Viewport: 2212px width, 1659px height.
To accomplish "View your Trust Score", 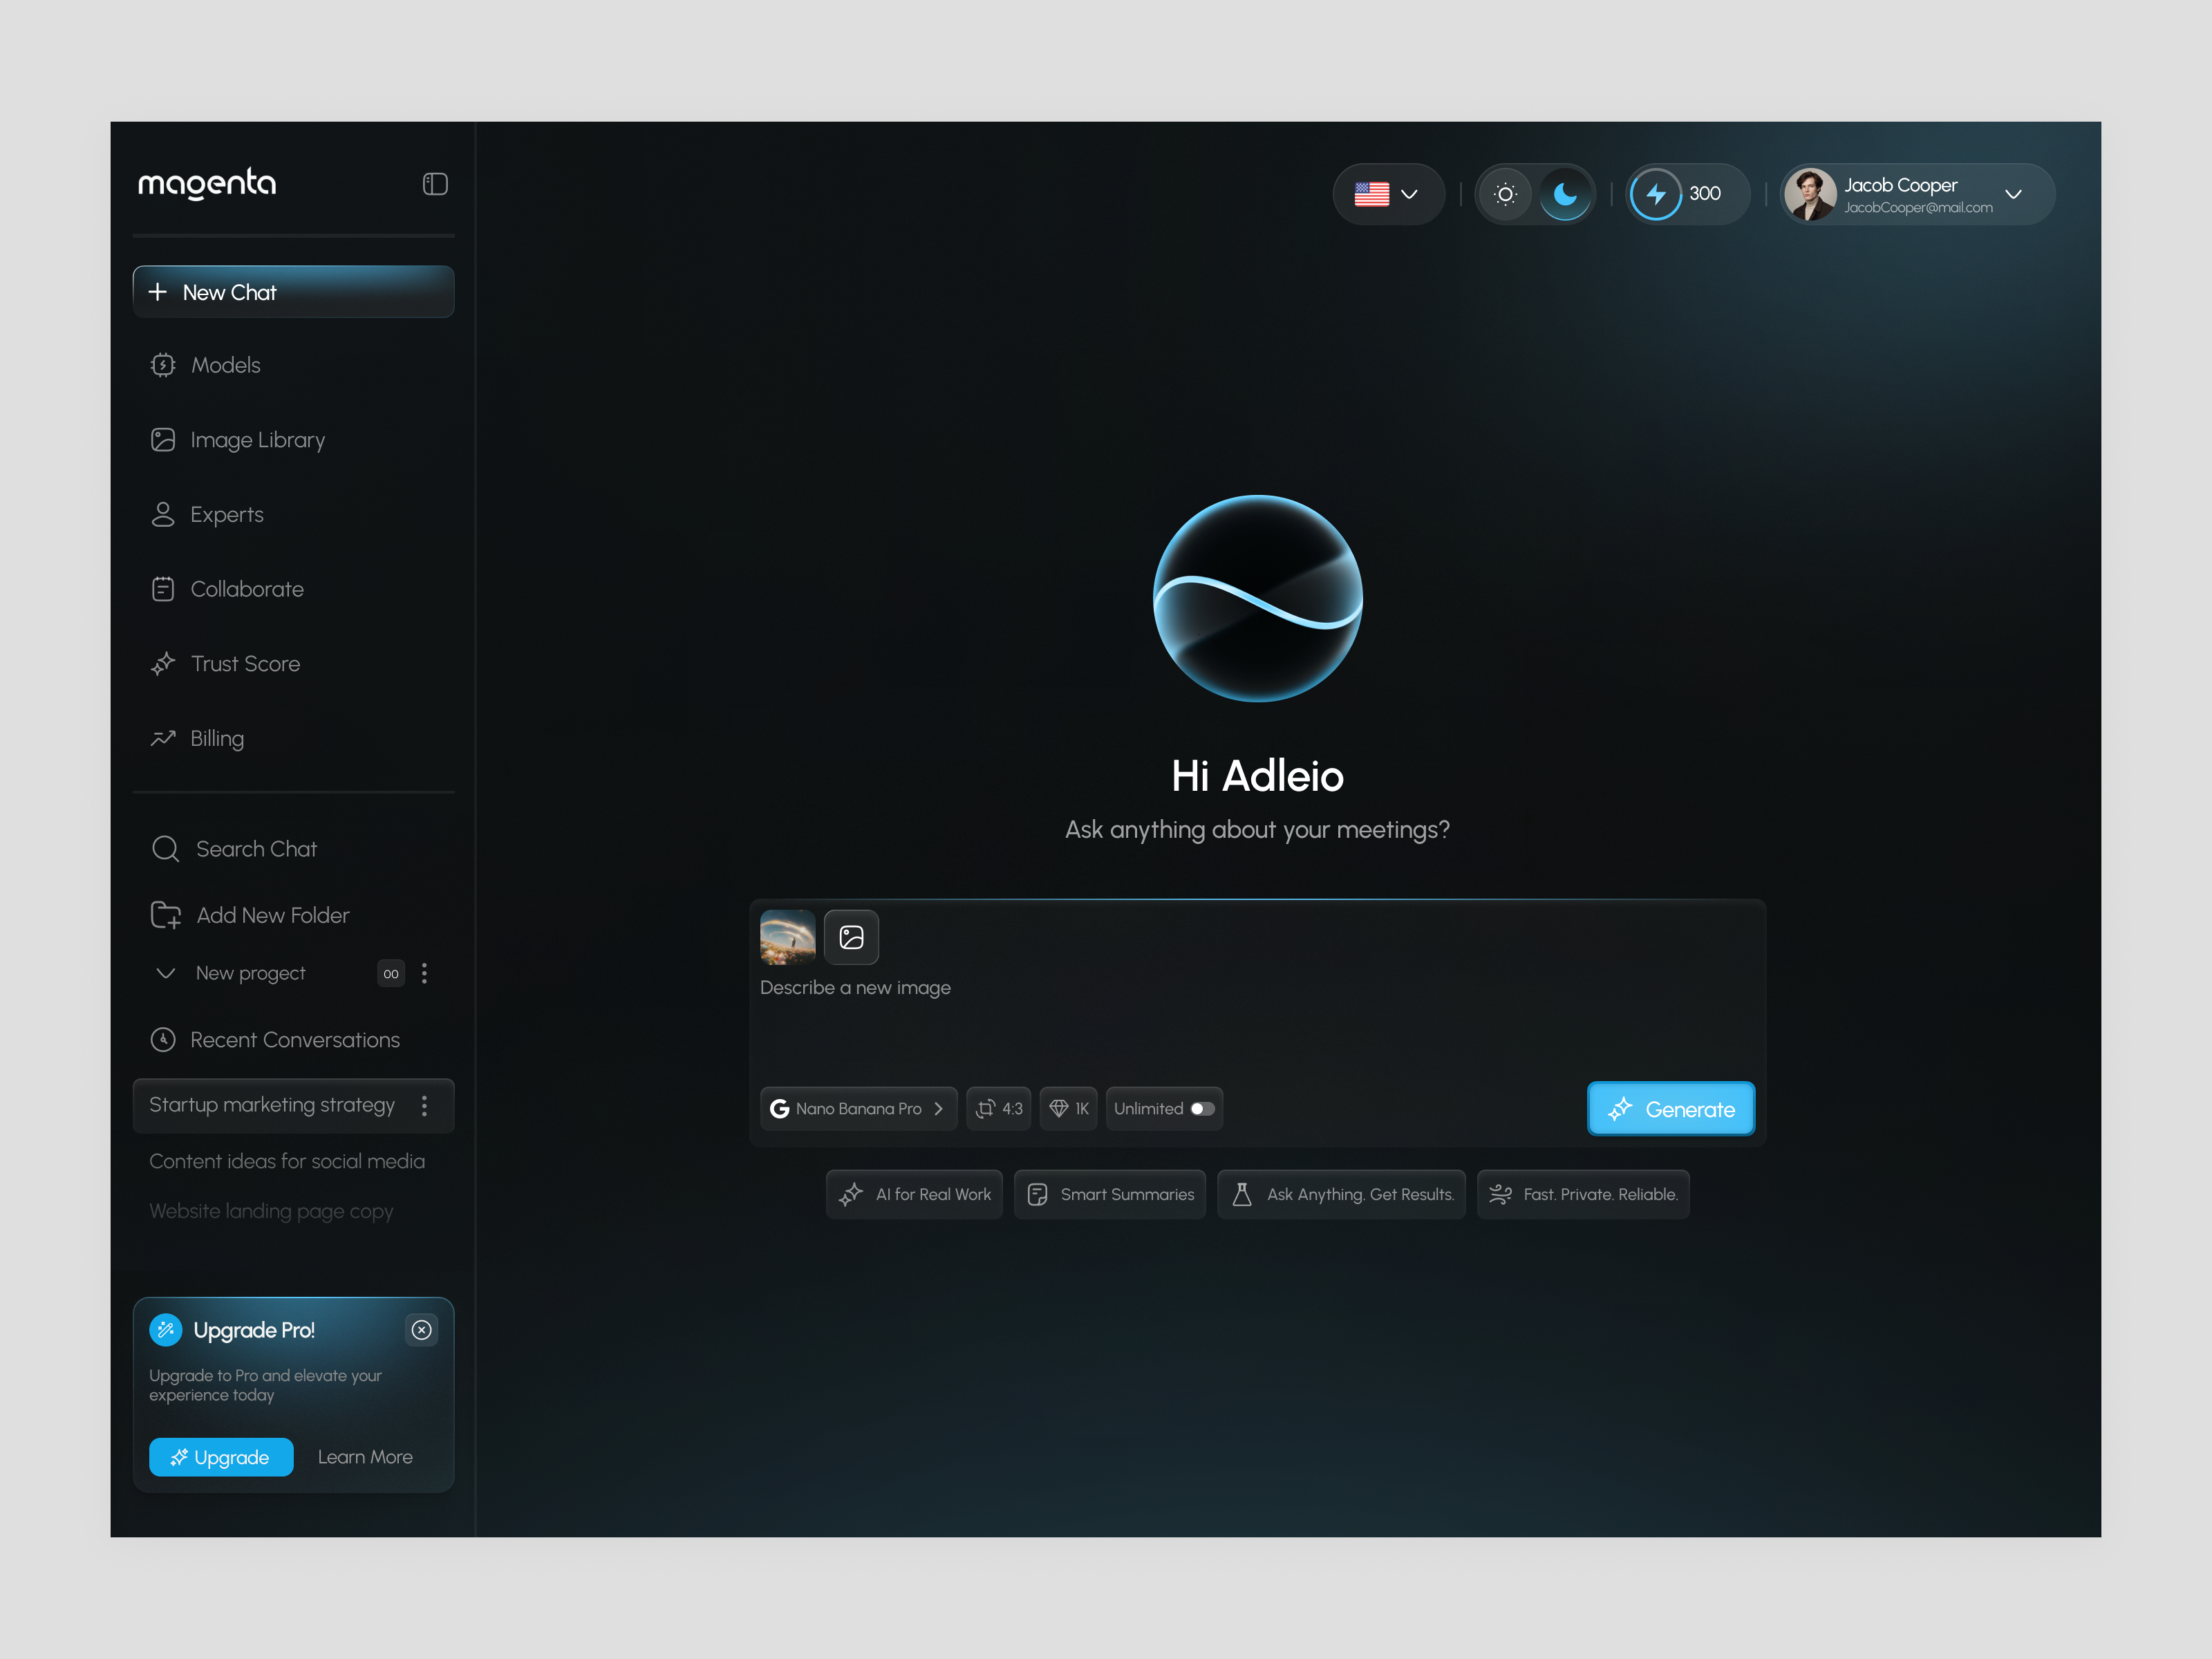I will coord(244,663).
